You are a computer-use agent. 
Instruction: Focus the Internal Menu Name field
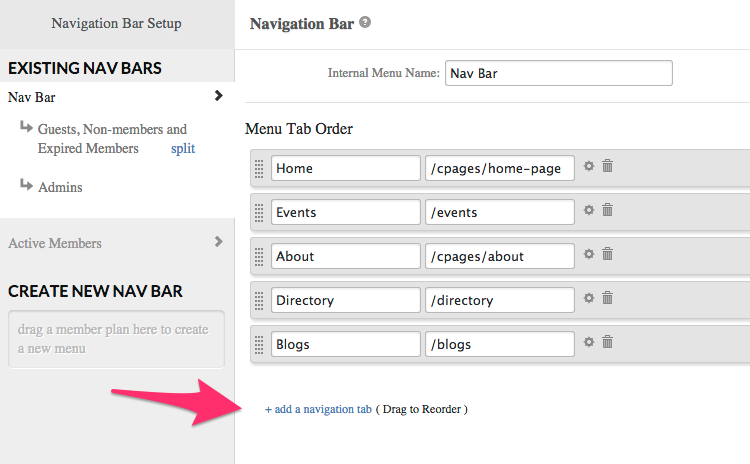(558, 73)
